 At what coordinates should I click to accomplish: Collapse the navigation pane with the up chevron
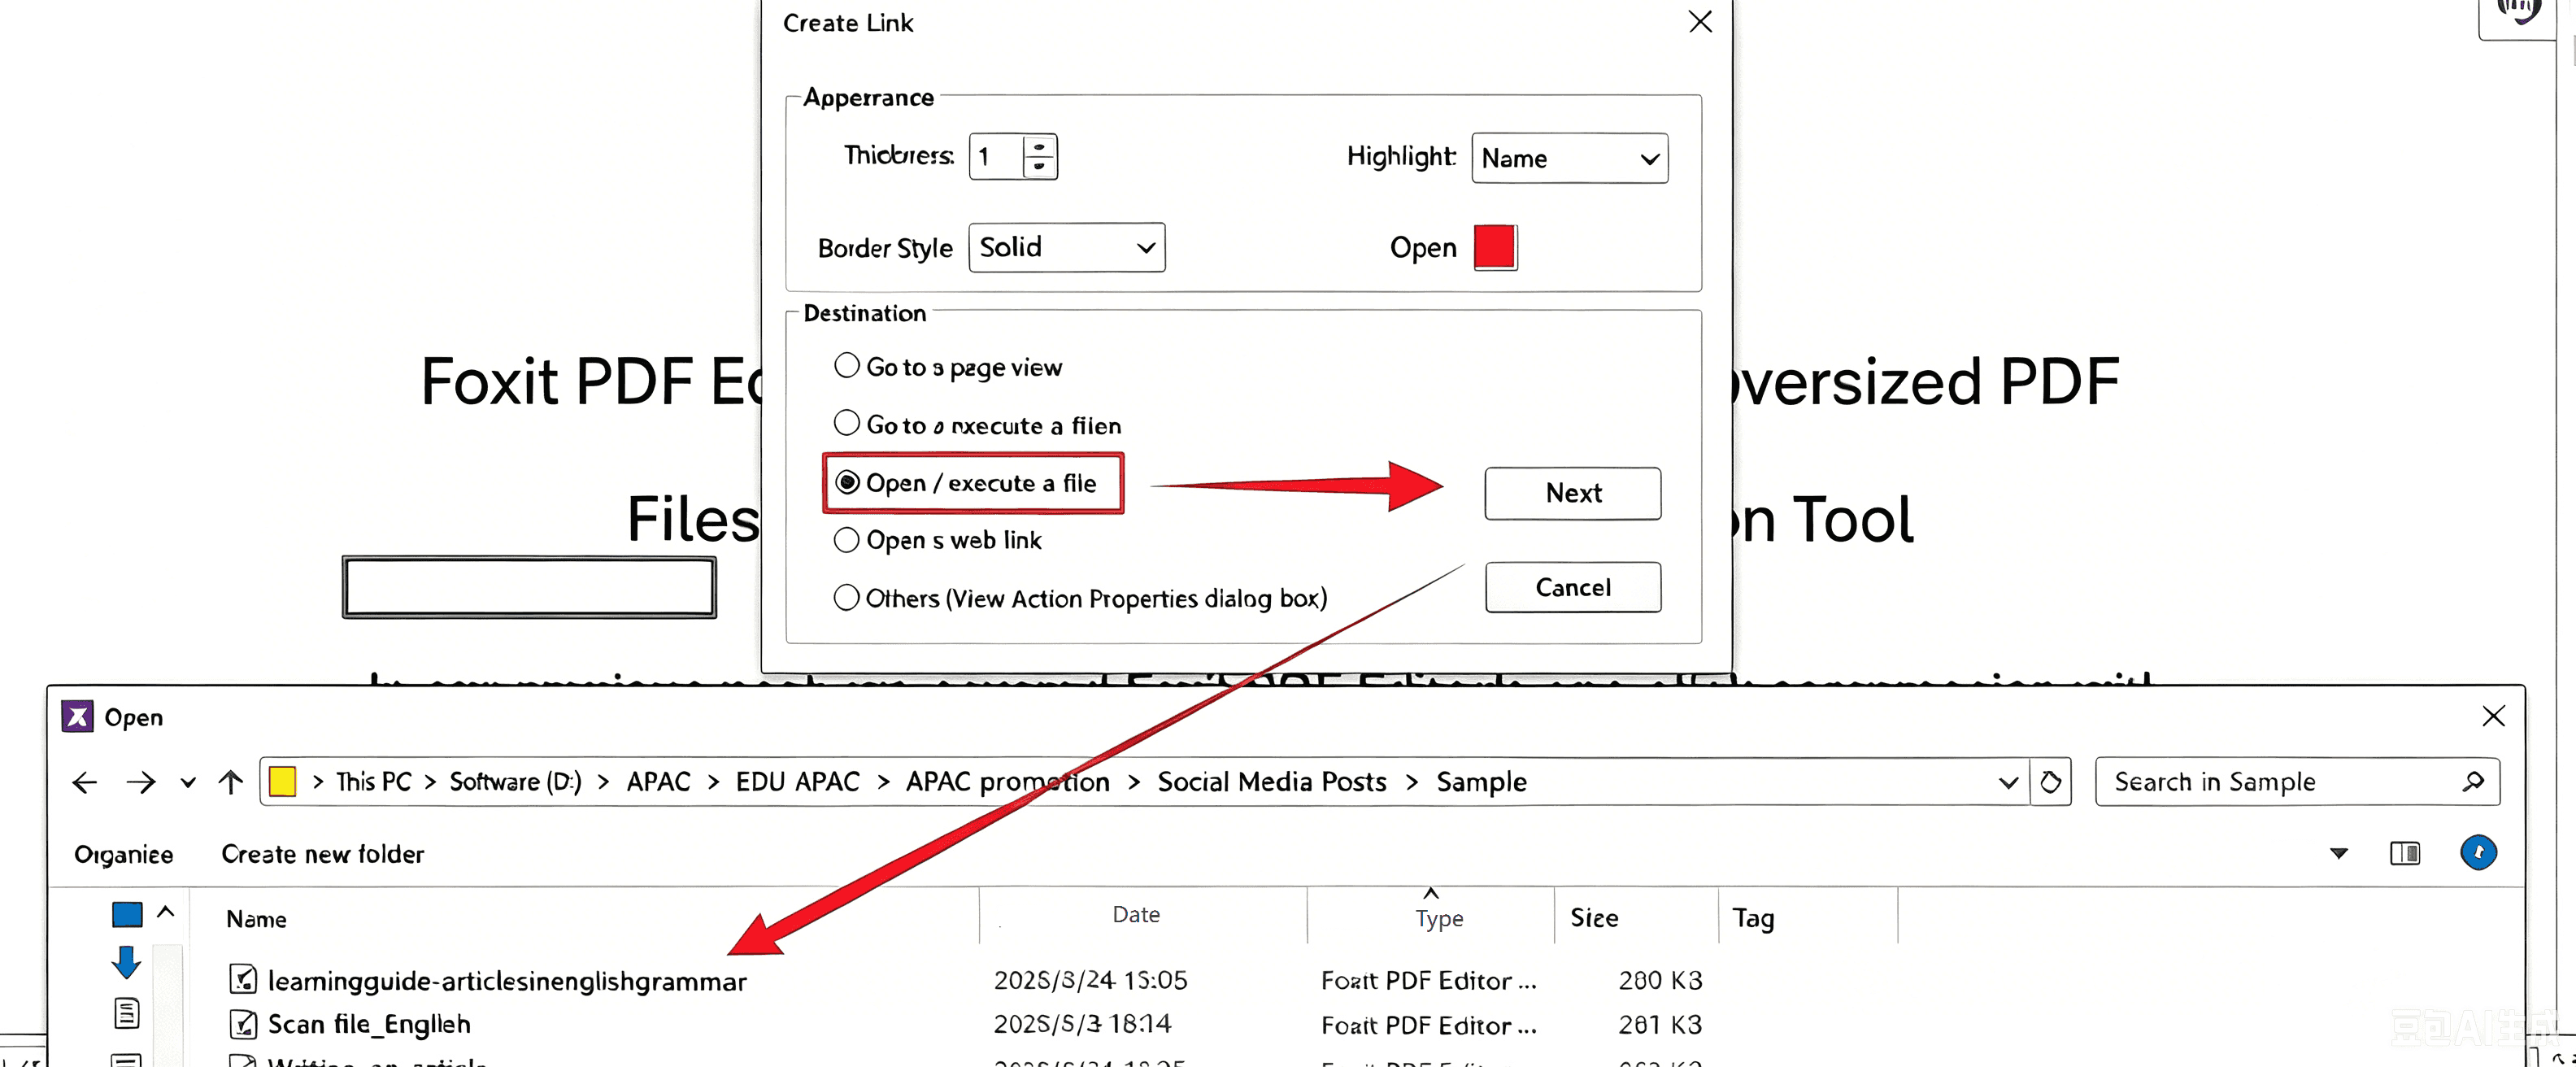coord(166,911)
